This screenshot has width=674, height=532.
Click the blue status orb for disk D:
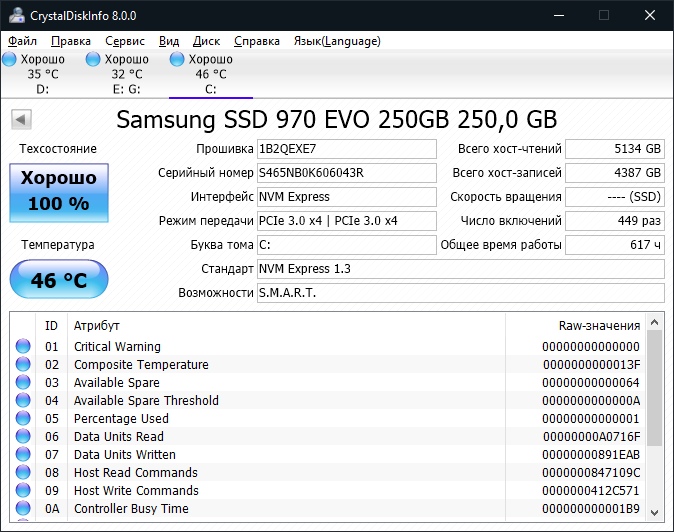click(9, 59)
